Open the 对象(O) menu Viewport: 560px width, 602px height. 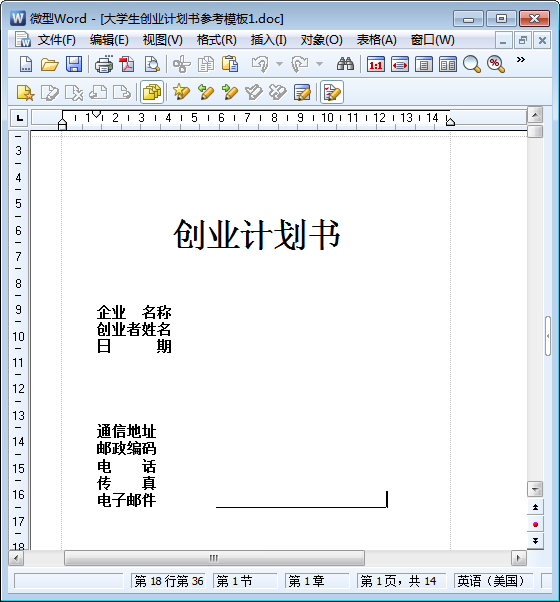tap(321, 40)
